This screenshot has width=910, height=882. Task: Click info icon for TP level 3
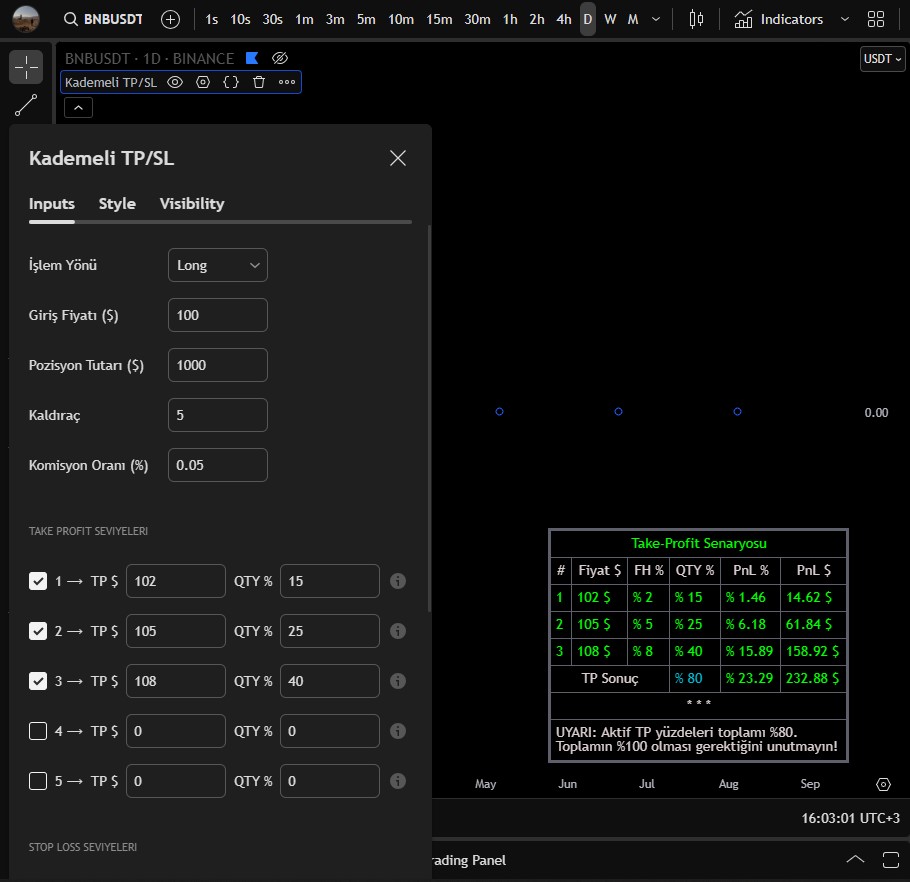[398, 681]
